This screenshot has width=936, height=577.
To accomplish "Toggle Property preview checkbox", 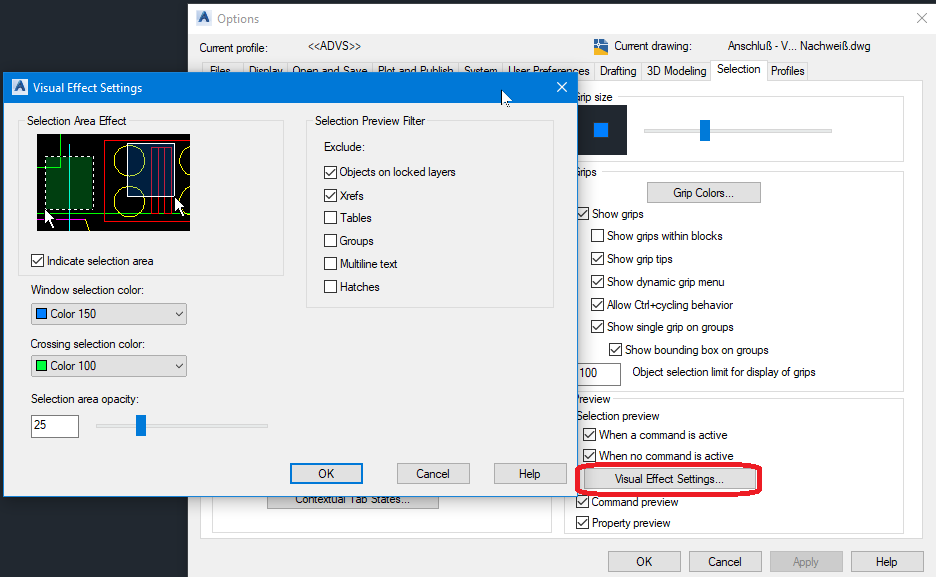I will coord(583,523).
